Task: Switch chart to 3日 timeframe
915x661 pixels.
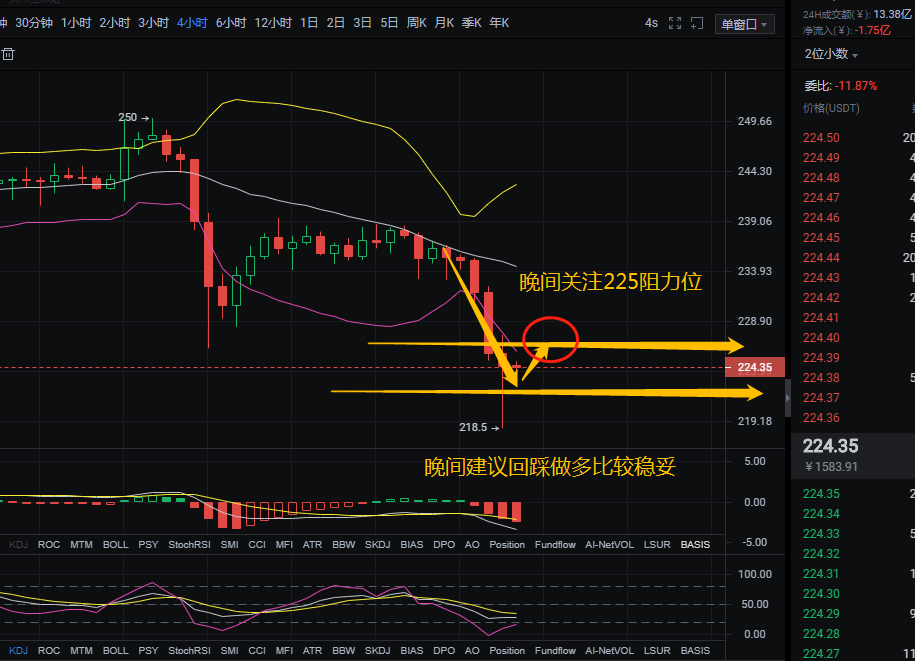Action: [x=362, y=23]
